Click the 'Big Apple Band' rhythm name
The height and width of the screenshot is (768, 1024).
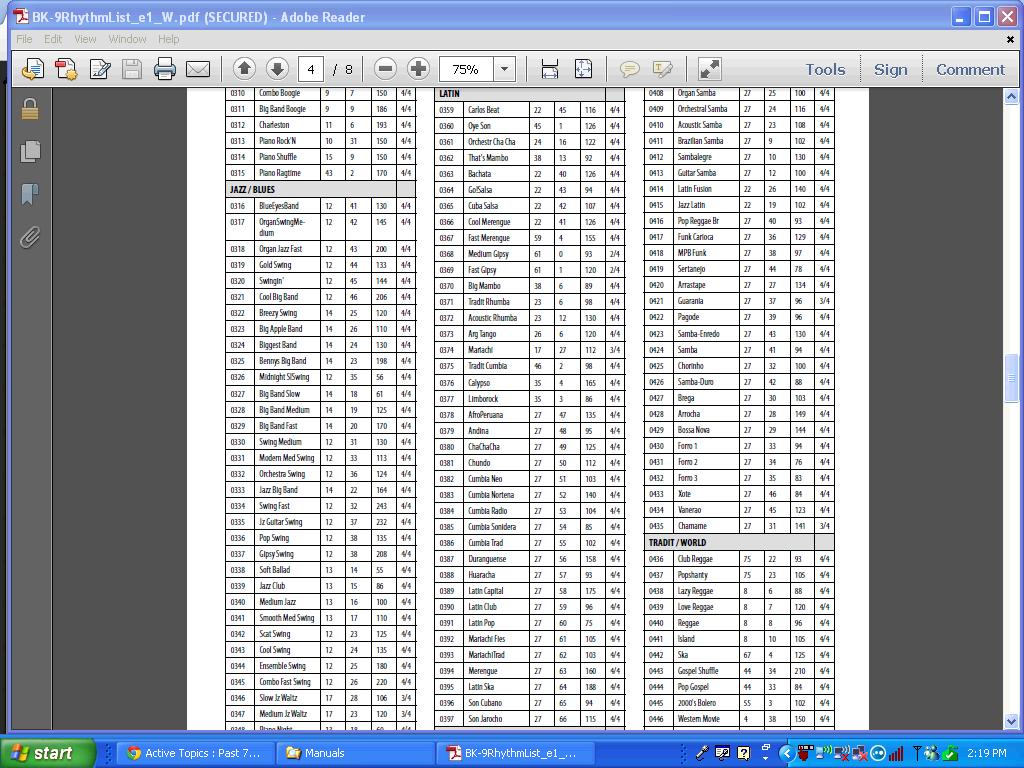click(x=280, y=329)
